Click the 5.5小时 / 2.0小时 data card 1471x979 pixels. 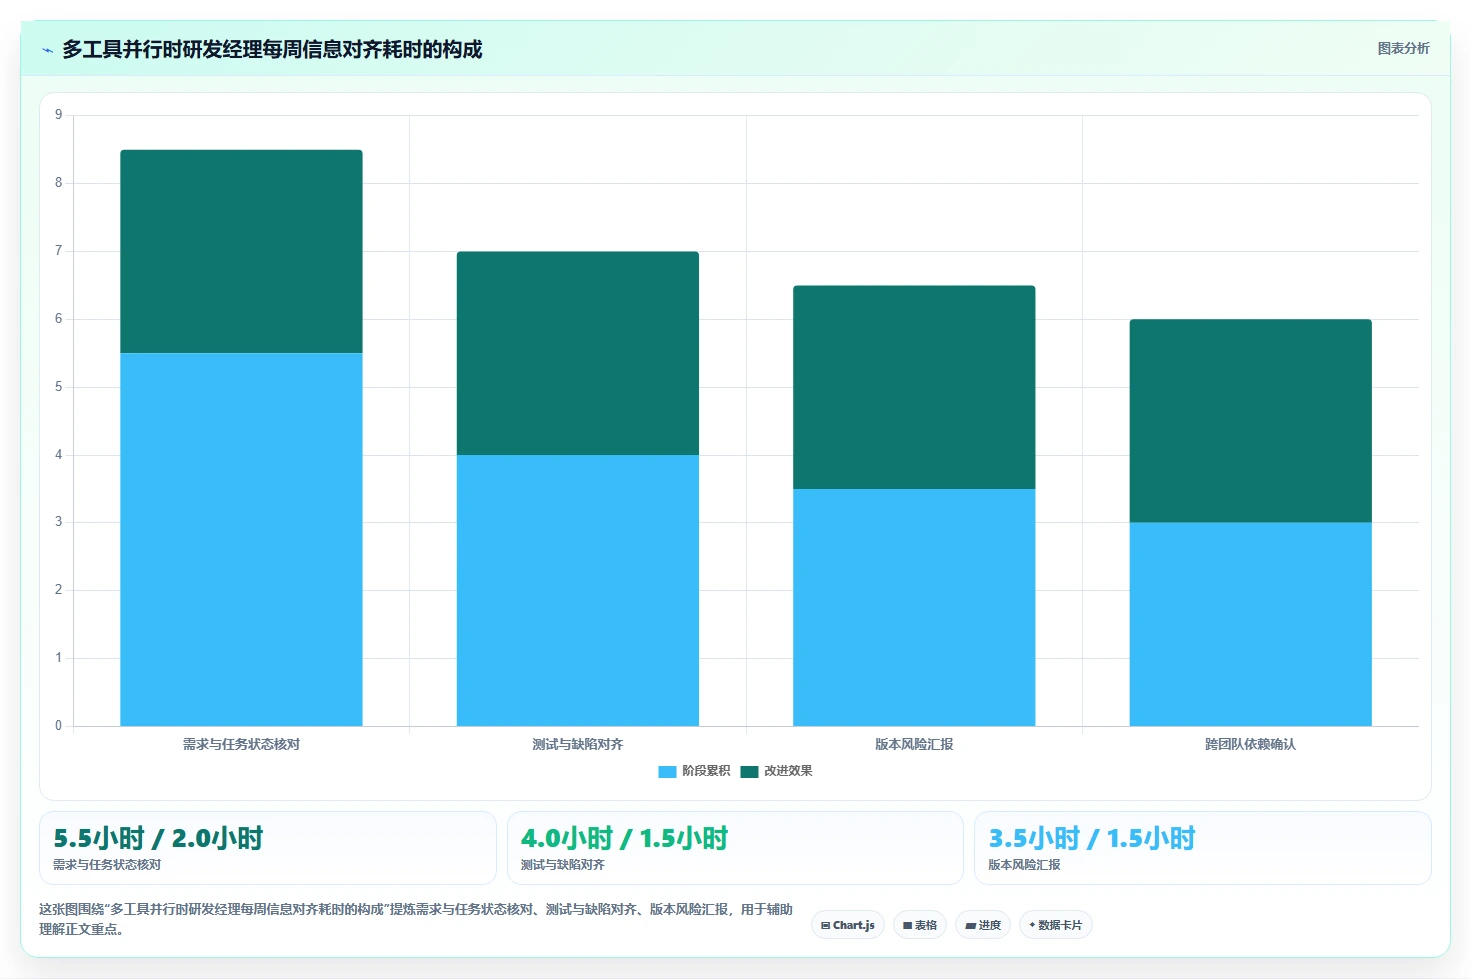tap(268, 848)
